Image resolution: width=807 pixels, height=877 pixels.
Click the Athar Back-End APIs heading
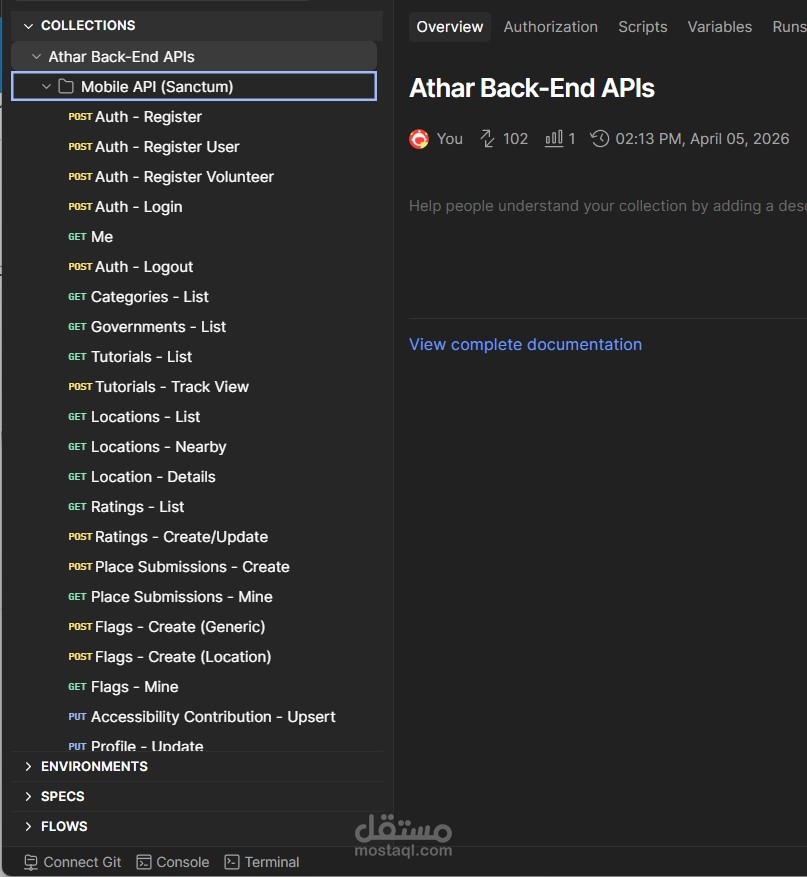click(x=532, y=88)
